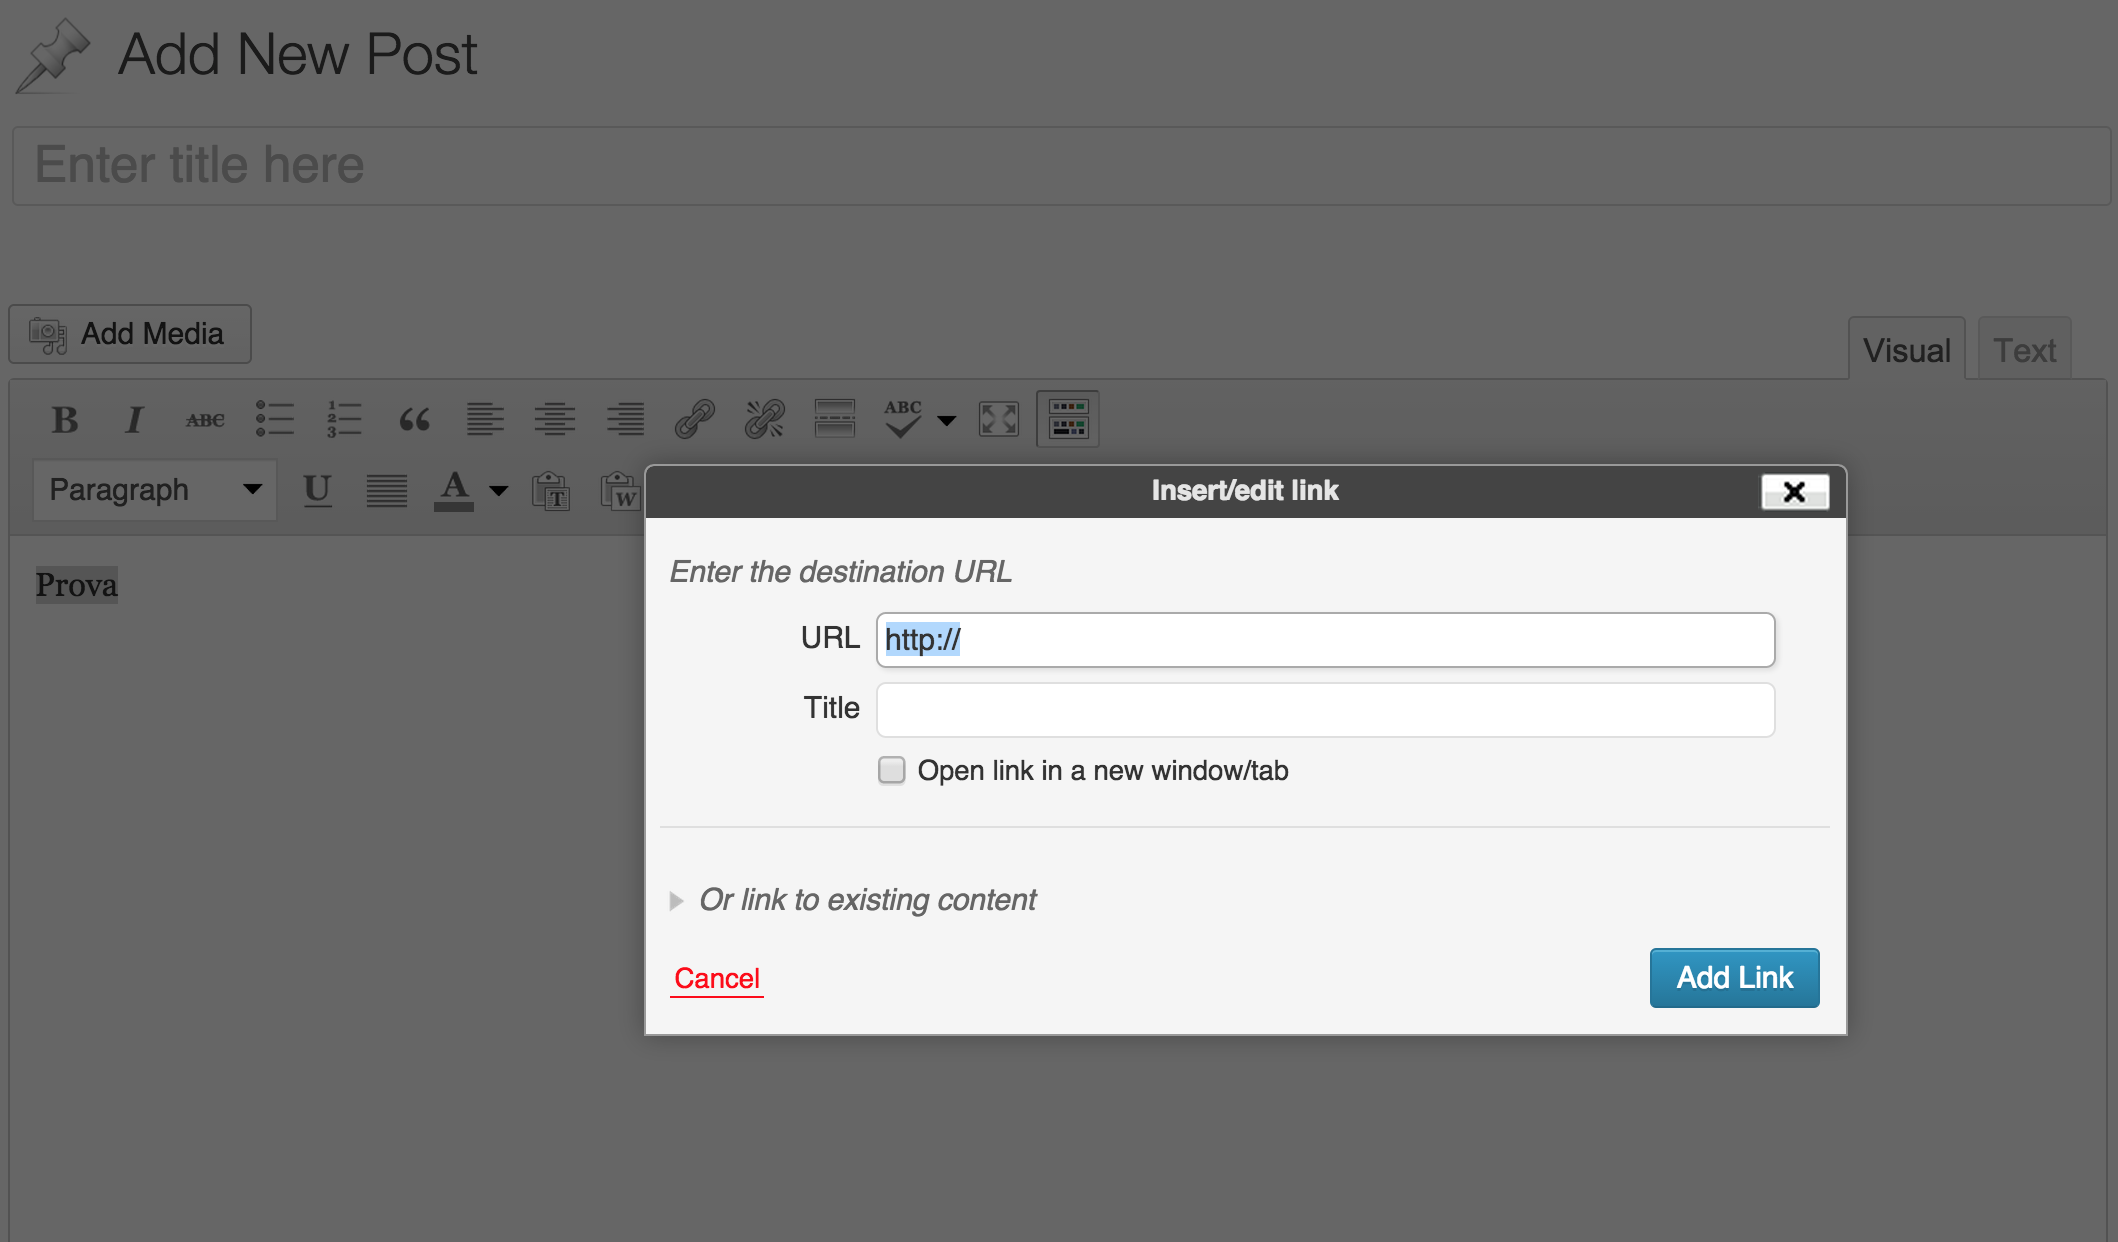2118x1242 pixels.
Task: Click into the link Title field
Action: point(1325,710)
